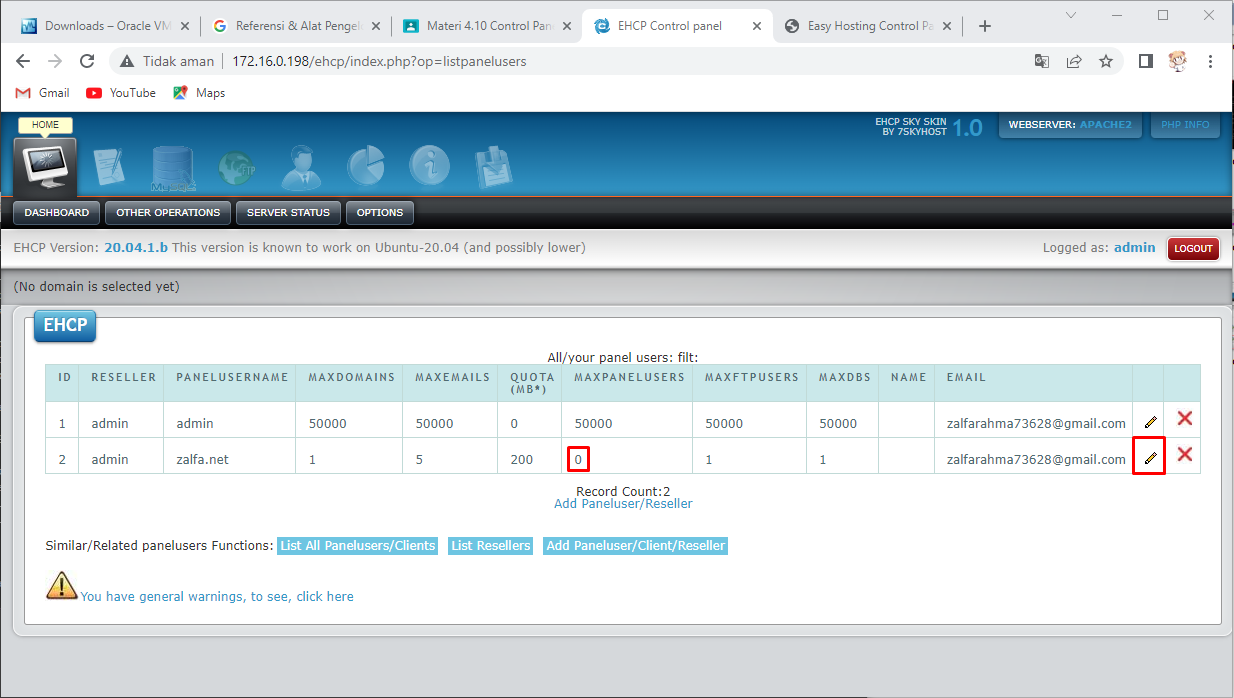This screenshot has width=1234, height=698.
Task: Click the 'Add Paneluser/Reseller' link
Action: pos(623,504)
